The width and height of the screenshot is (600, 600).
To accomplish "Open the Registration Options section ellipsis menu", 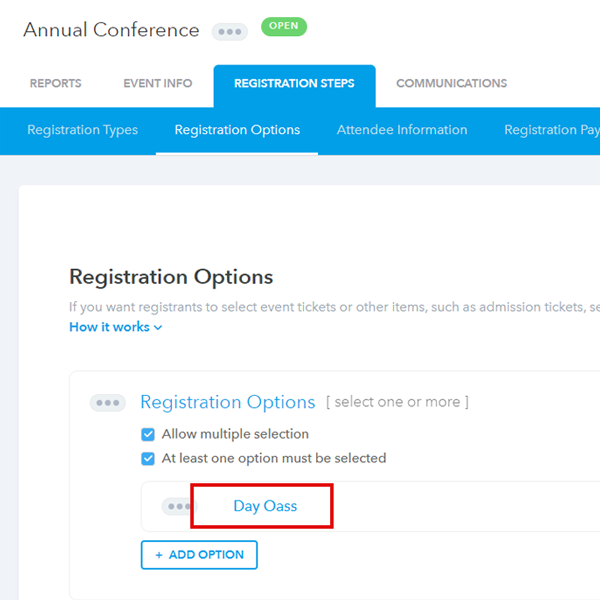I will (x=107, y=403).
